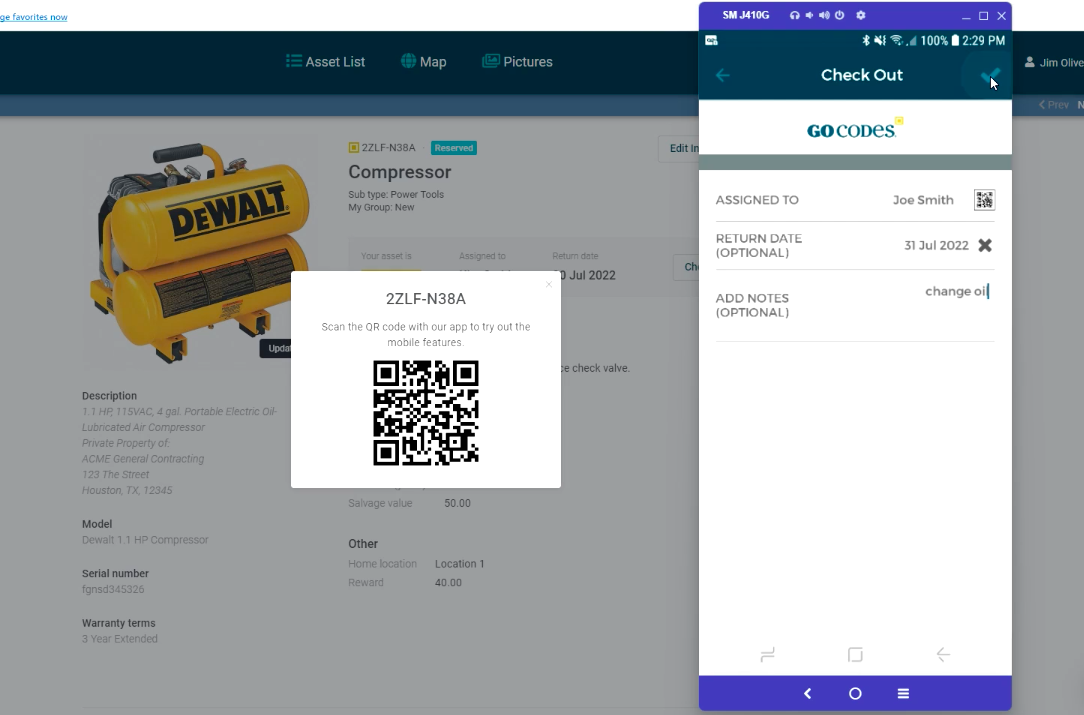
Task: Tap the Bluetooth status icon
Action: click(866, 41)
